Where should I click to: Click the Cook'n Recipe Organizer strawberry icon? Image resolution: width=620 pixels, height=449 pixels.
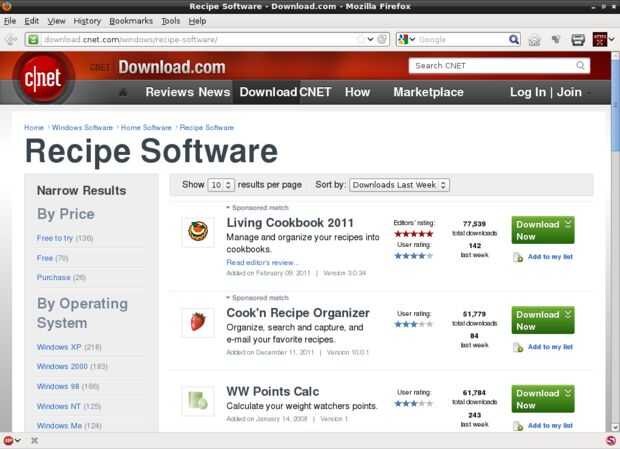click(x=198, y=322)
